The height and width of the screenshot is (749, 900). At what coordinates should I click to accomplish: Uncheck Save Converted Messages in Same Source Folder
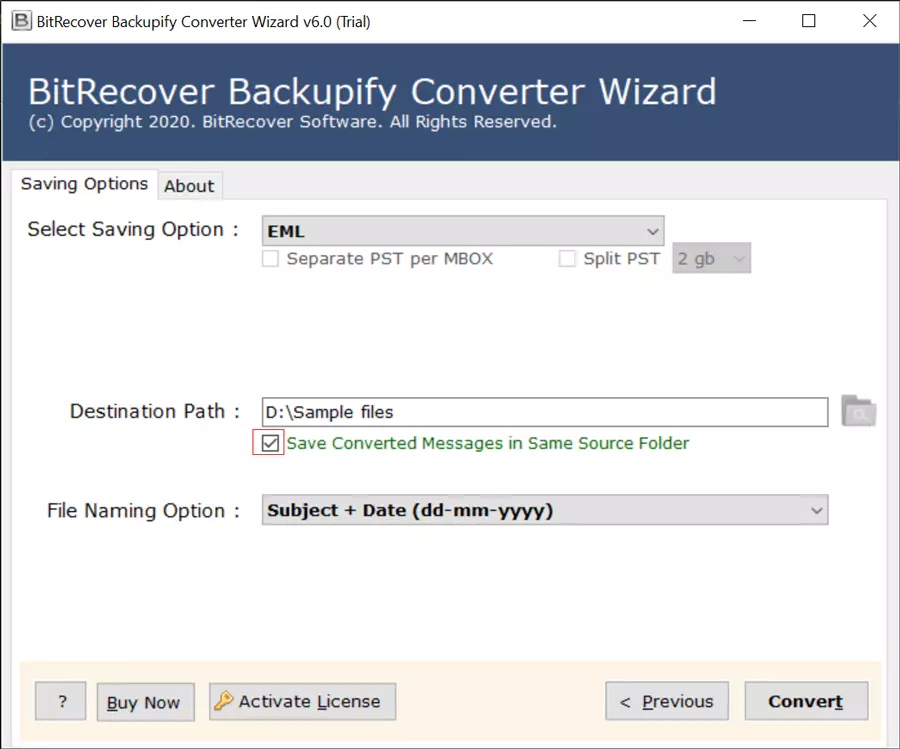tap(270, 443)
